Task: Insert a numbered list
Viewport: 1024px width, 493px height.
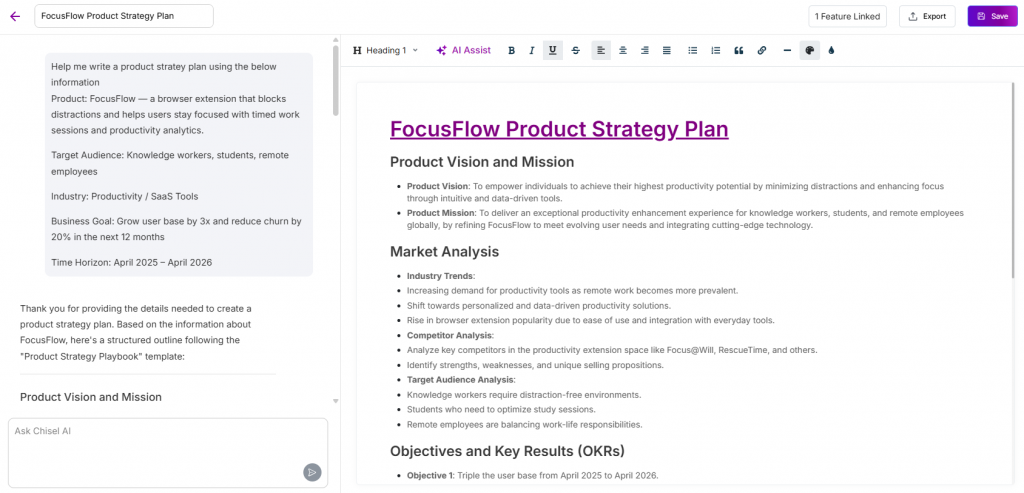Action: coord(716,50)
